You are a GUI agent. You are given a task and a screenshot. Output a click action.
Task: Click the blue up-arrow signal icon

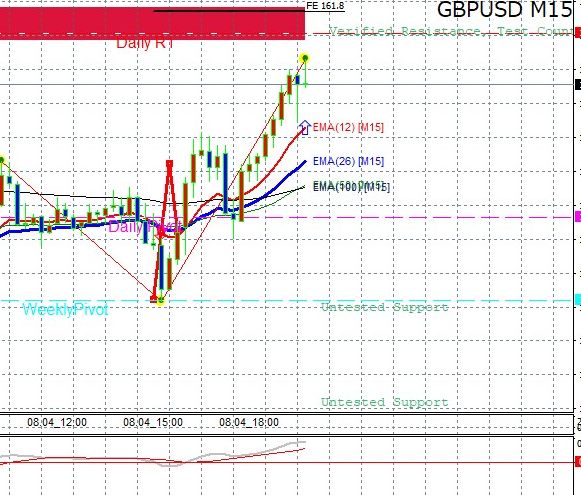(x=305, y=127)
